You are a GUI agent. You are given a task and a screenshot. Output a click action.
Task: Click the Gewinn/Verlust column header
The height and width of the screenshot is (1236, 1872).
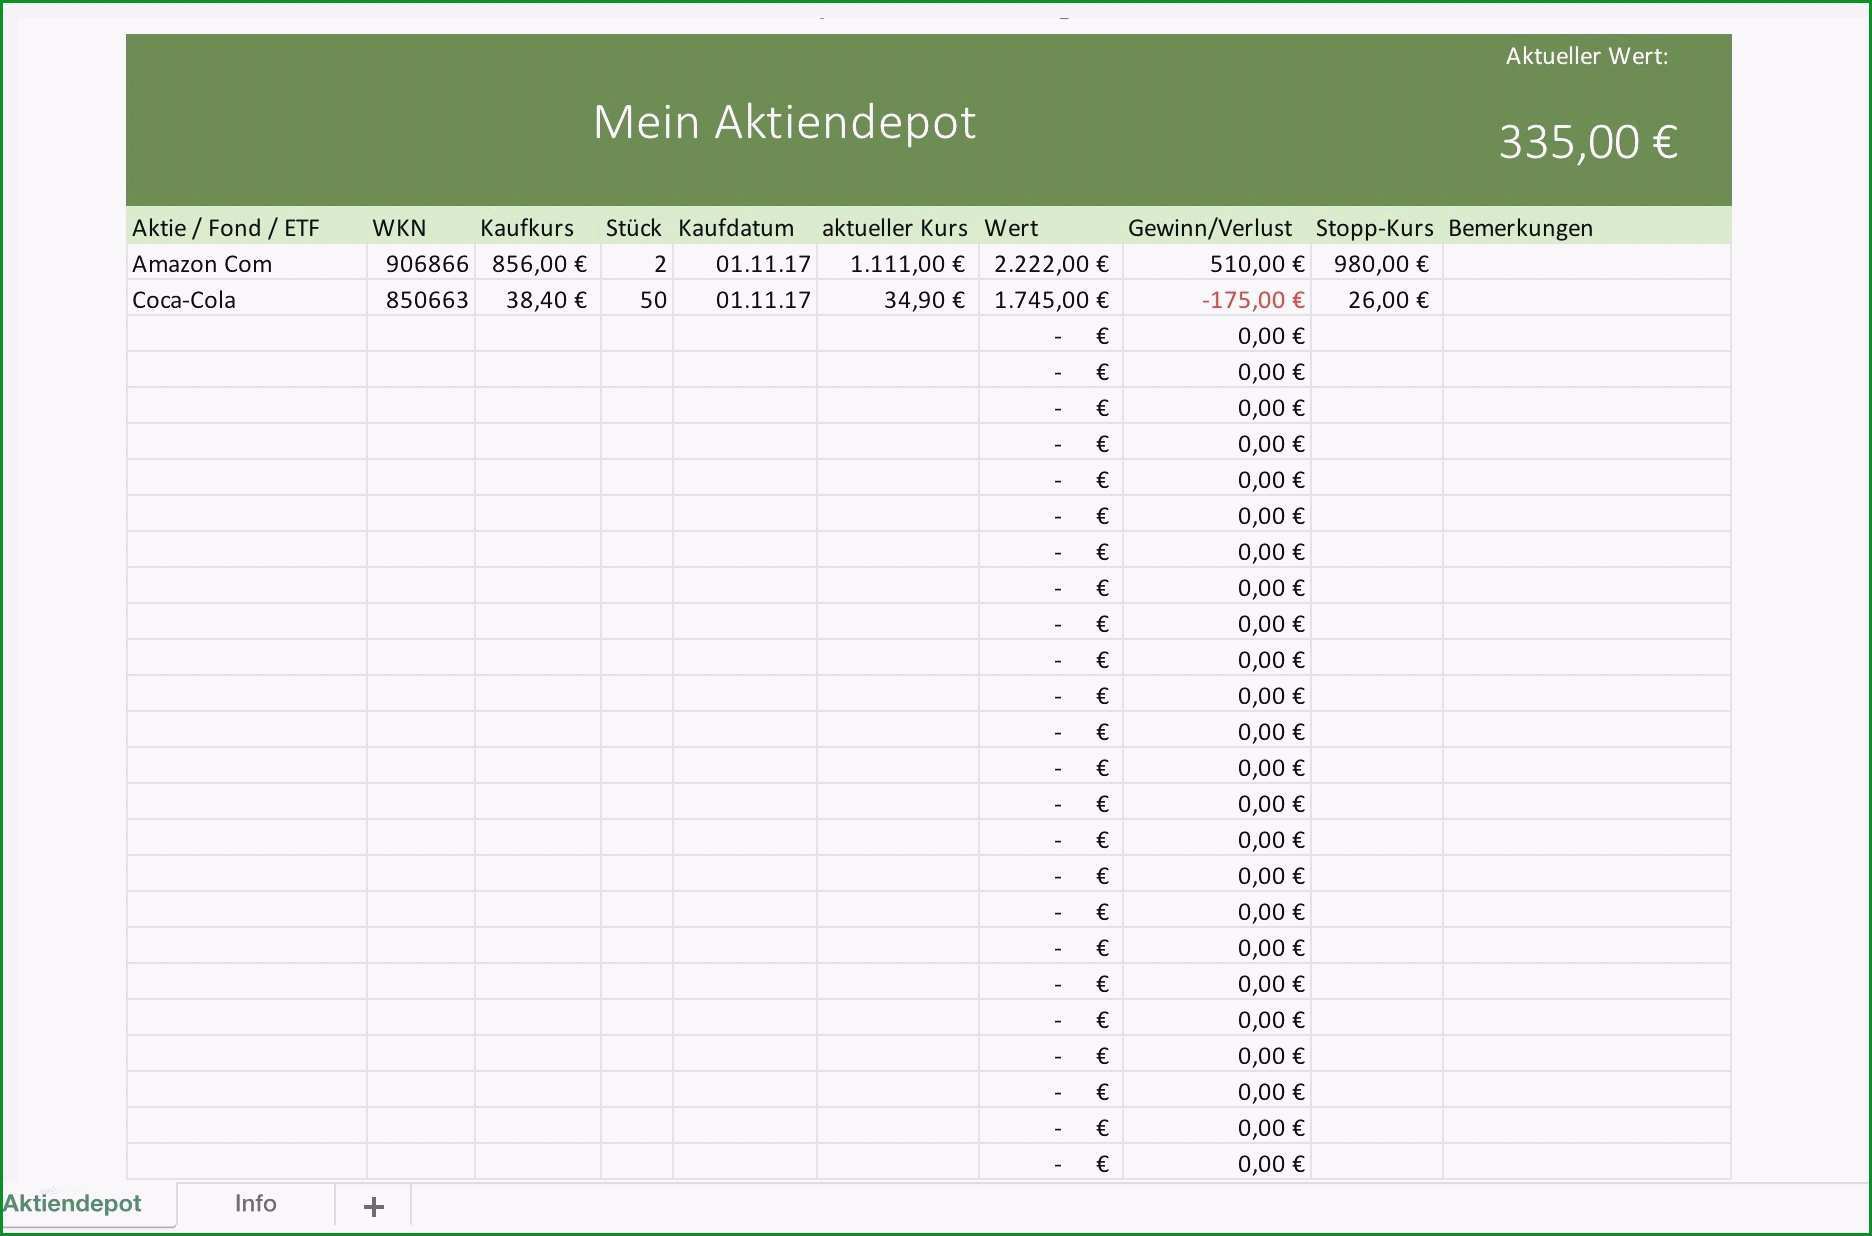[x=1216, y=227]
